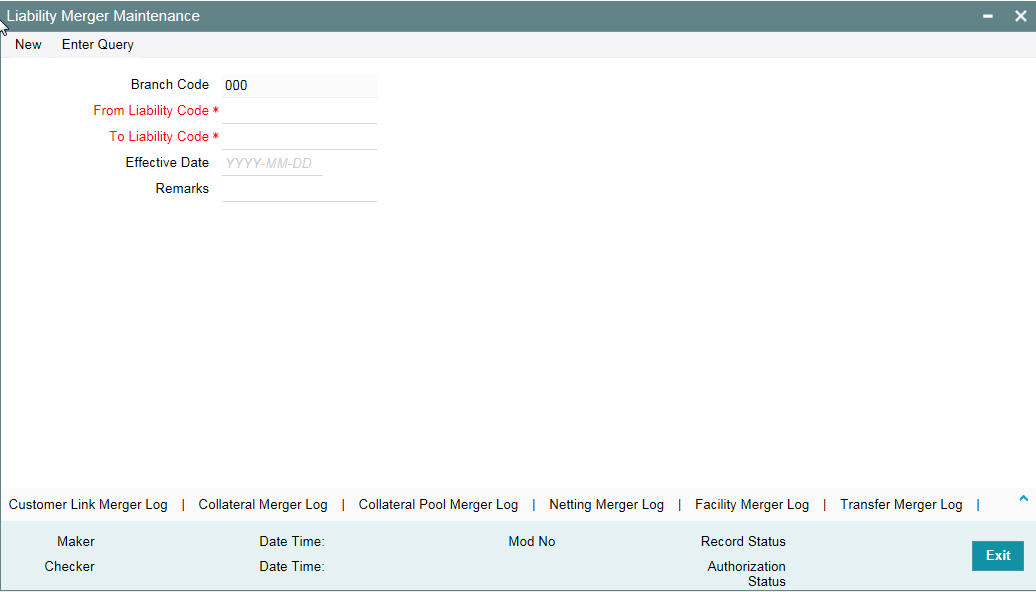Image resolution: width=1036 pixels, height=592 pixels.
Task: Open the Facility Merger Log
Action: coord(752,505)
